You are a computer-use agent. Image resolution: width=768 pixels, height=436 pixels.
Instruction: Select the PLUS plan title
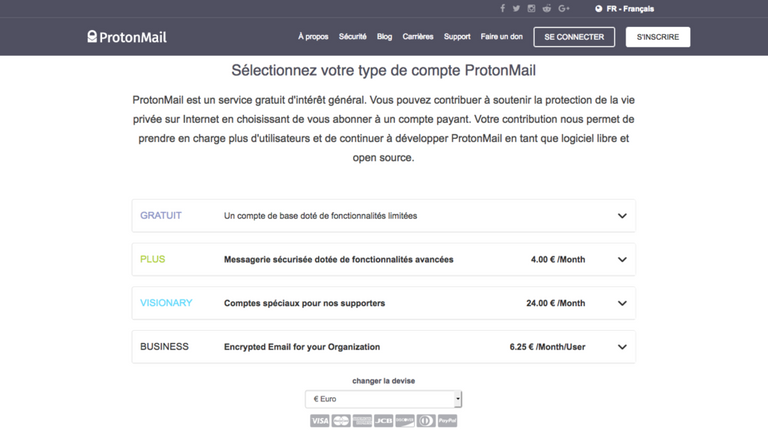(153, 259)
